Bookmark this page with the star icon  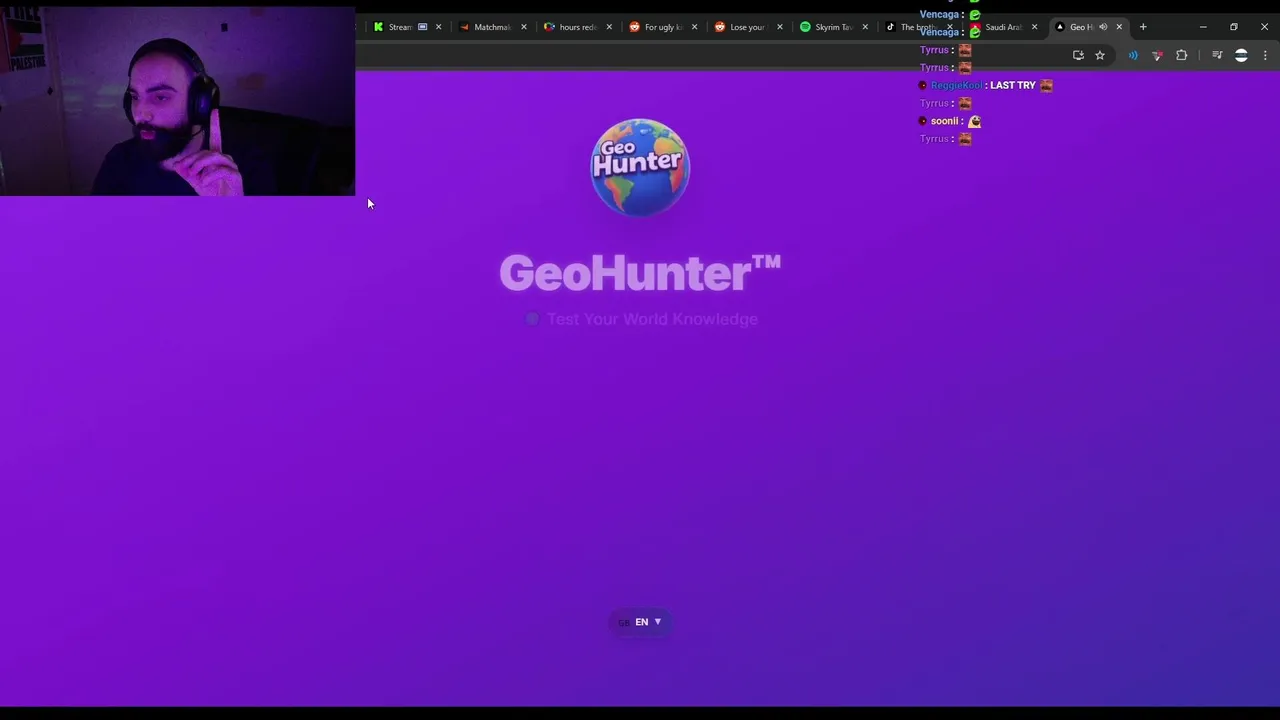click(x=1100, y=55)
